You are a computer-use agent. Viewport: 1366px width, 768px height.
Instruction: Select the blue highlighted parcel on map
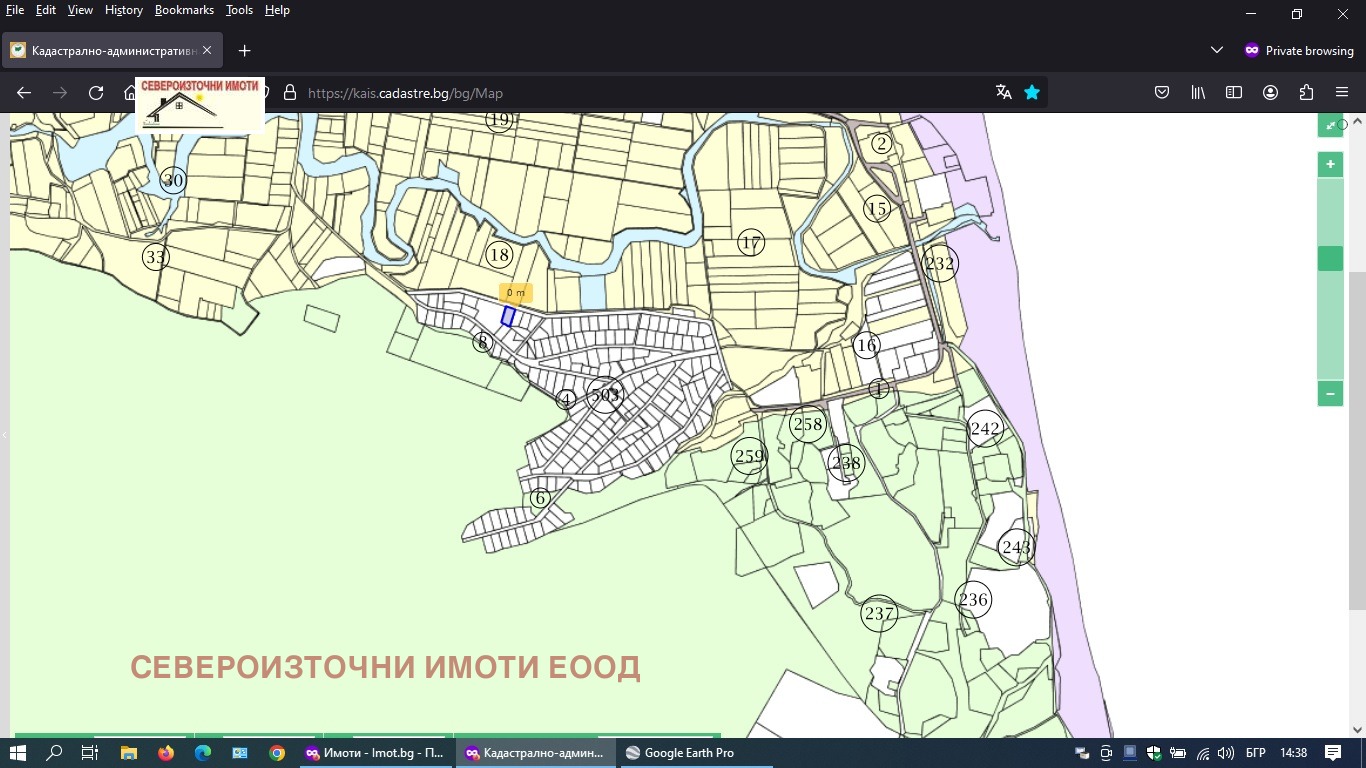coord(508,316)
